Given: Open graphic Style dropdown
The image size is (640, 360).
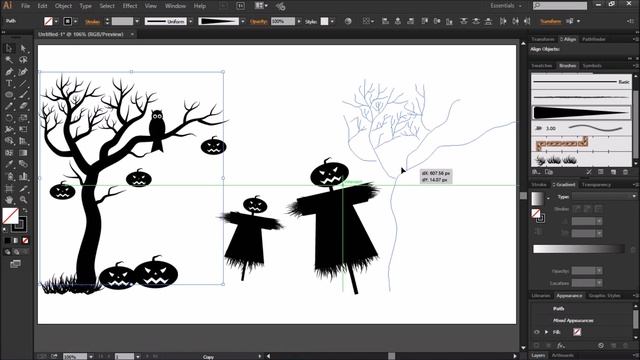Looking at the screenshot, I should click(332, 21).
